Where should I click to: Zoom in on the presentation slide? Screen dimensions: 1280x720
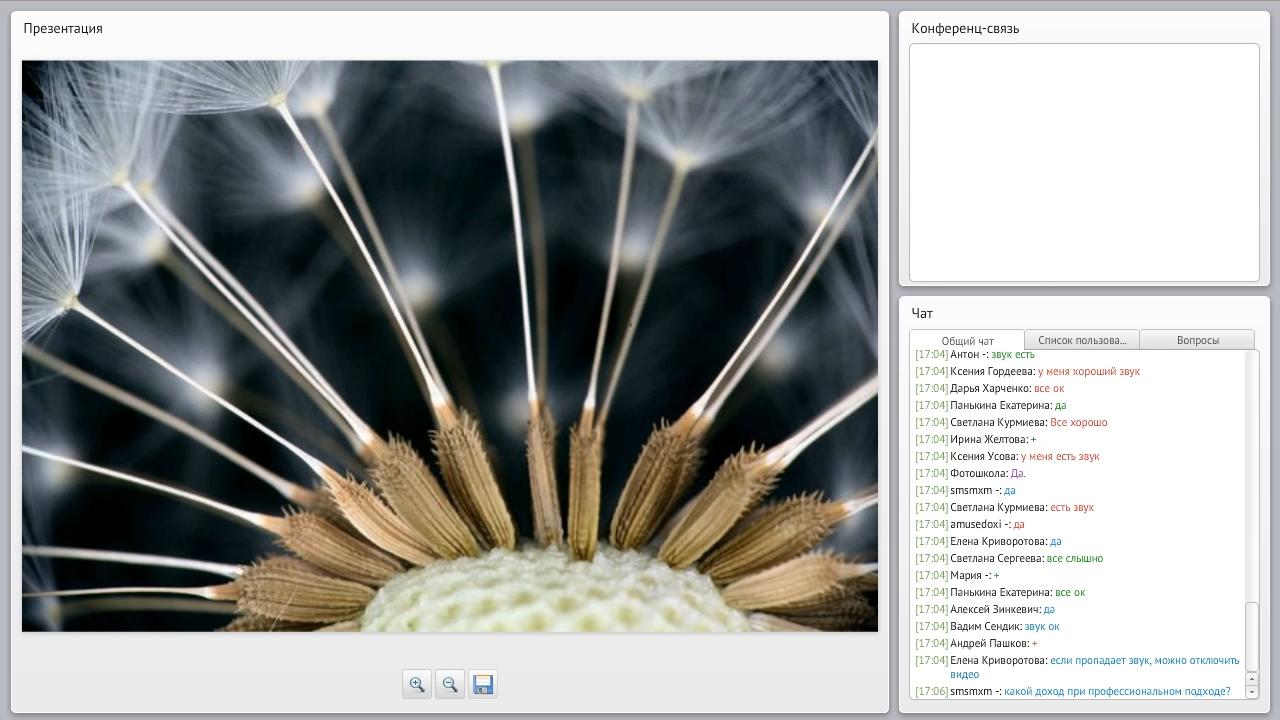click(x=417, y=684)
